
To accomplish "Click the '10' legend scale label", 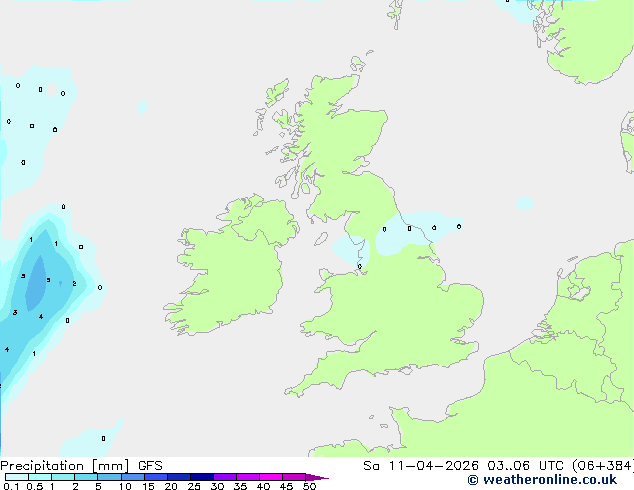I will click(x=125, y=486).
